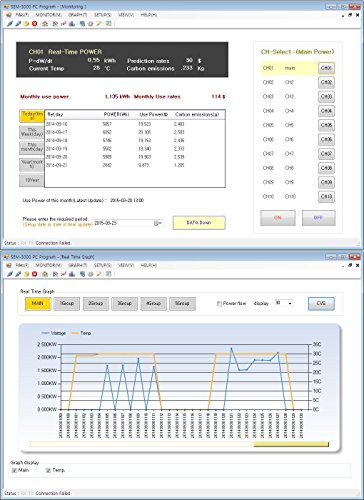Open the MONITOR menu in top window
The height and width of the screenshot is (500, 364).
pos(49,15)
